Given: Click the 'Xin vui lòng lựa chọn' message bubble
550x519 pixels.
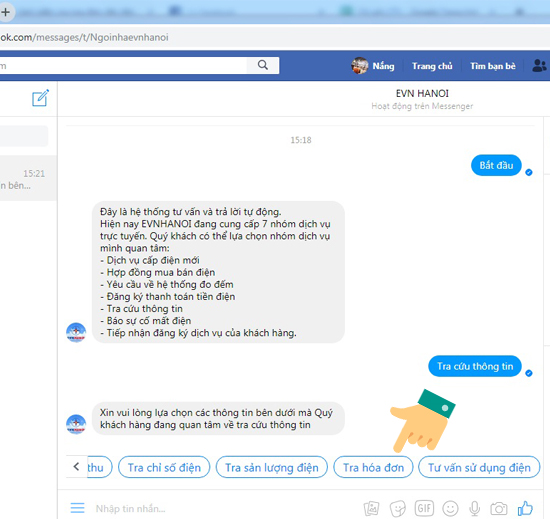Looking at the screenshot, I should tap(218, 418).
